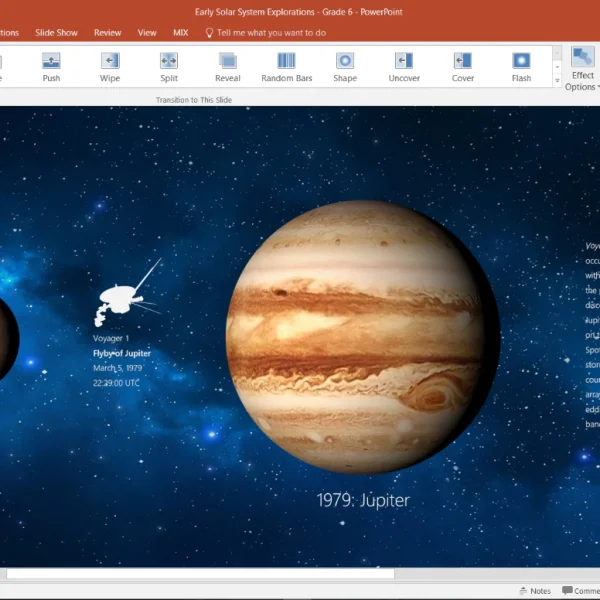The image size is (600, 600).
Task: Select the '22:29:00 UTC' time text
Action: pos(116,383)
